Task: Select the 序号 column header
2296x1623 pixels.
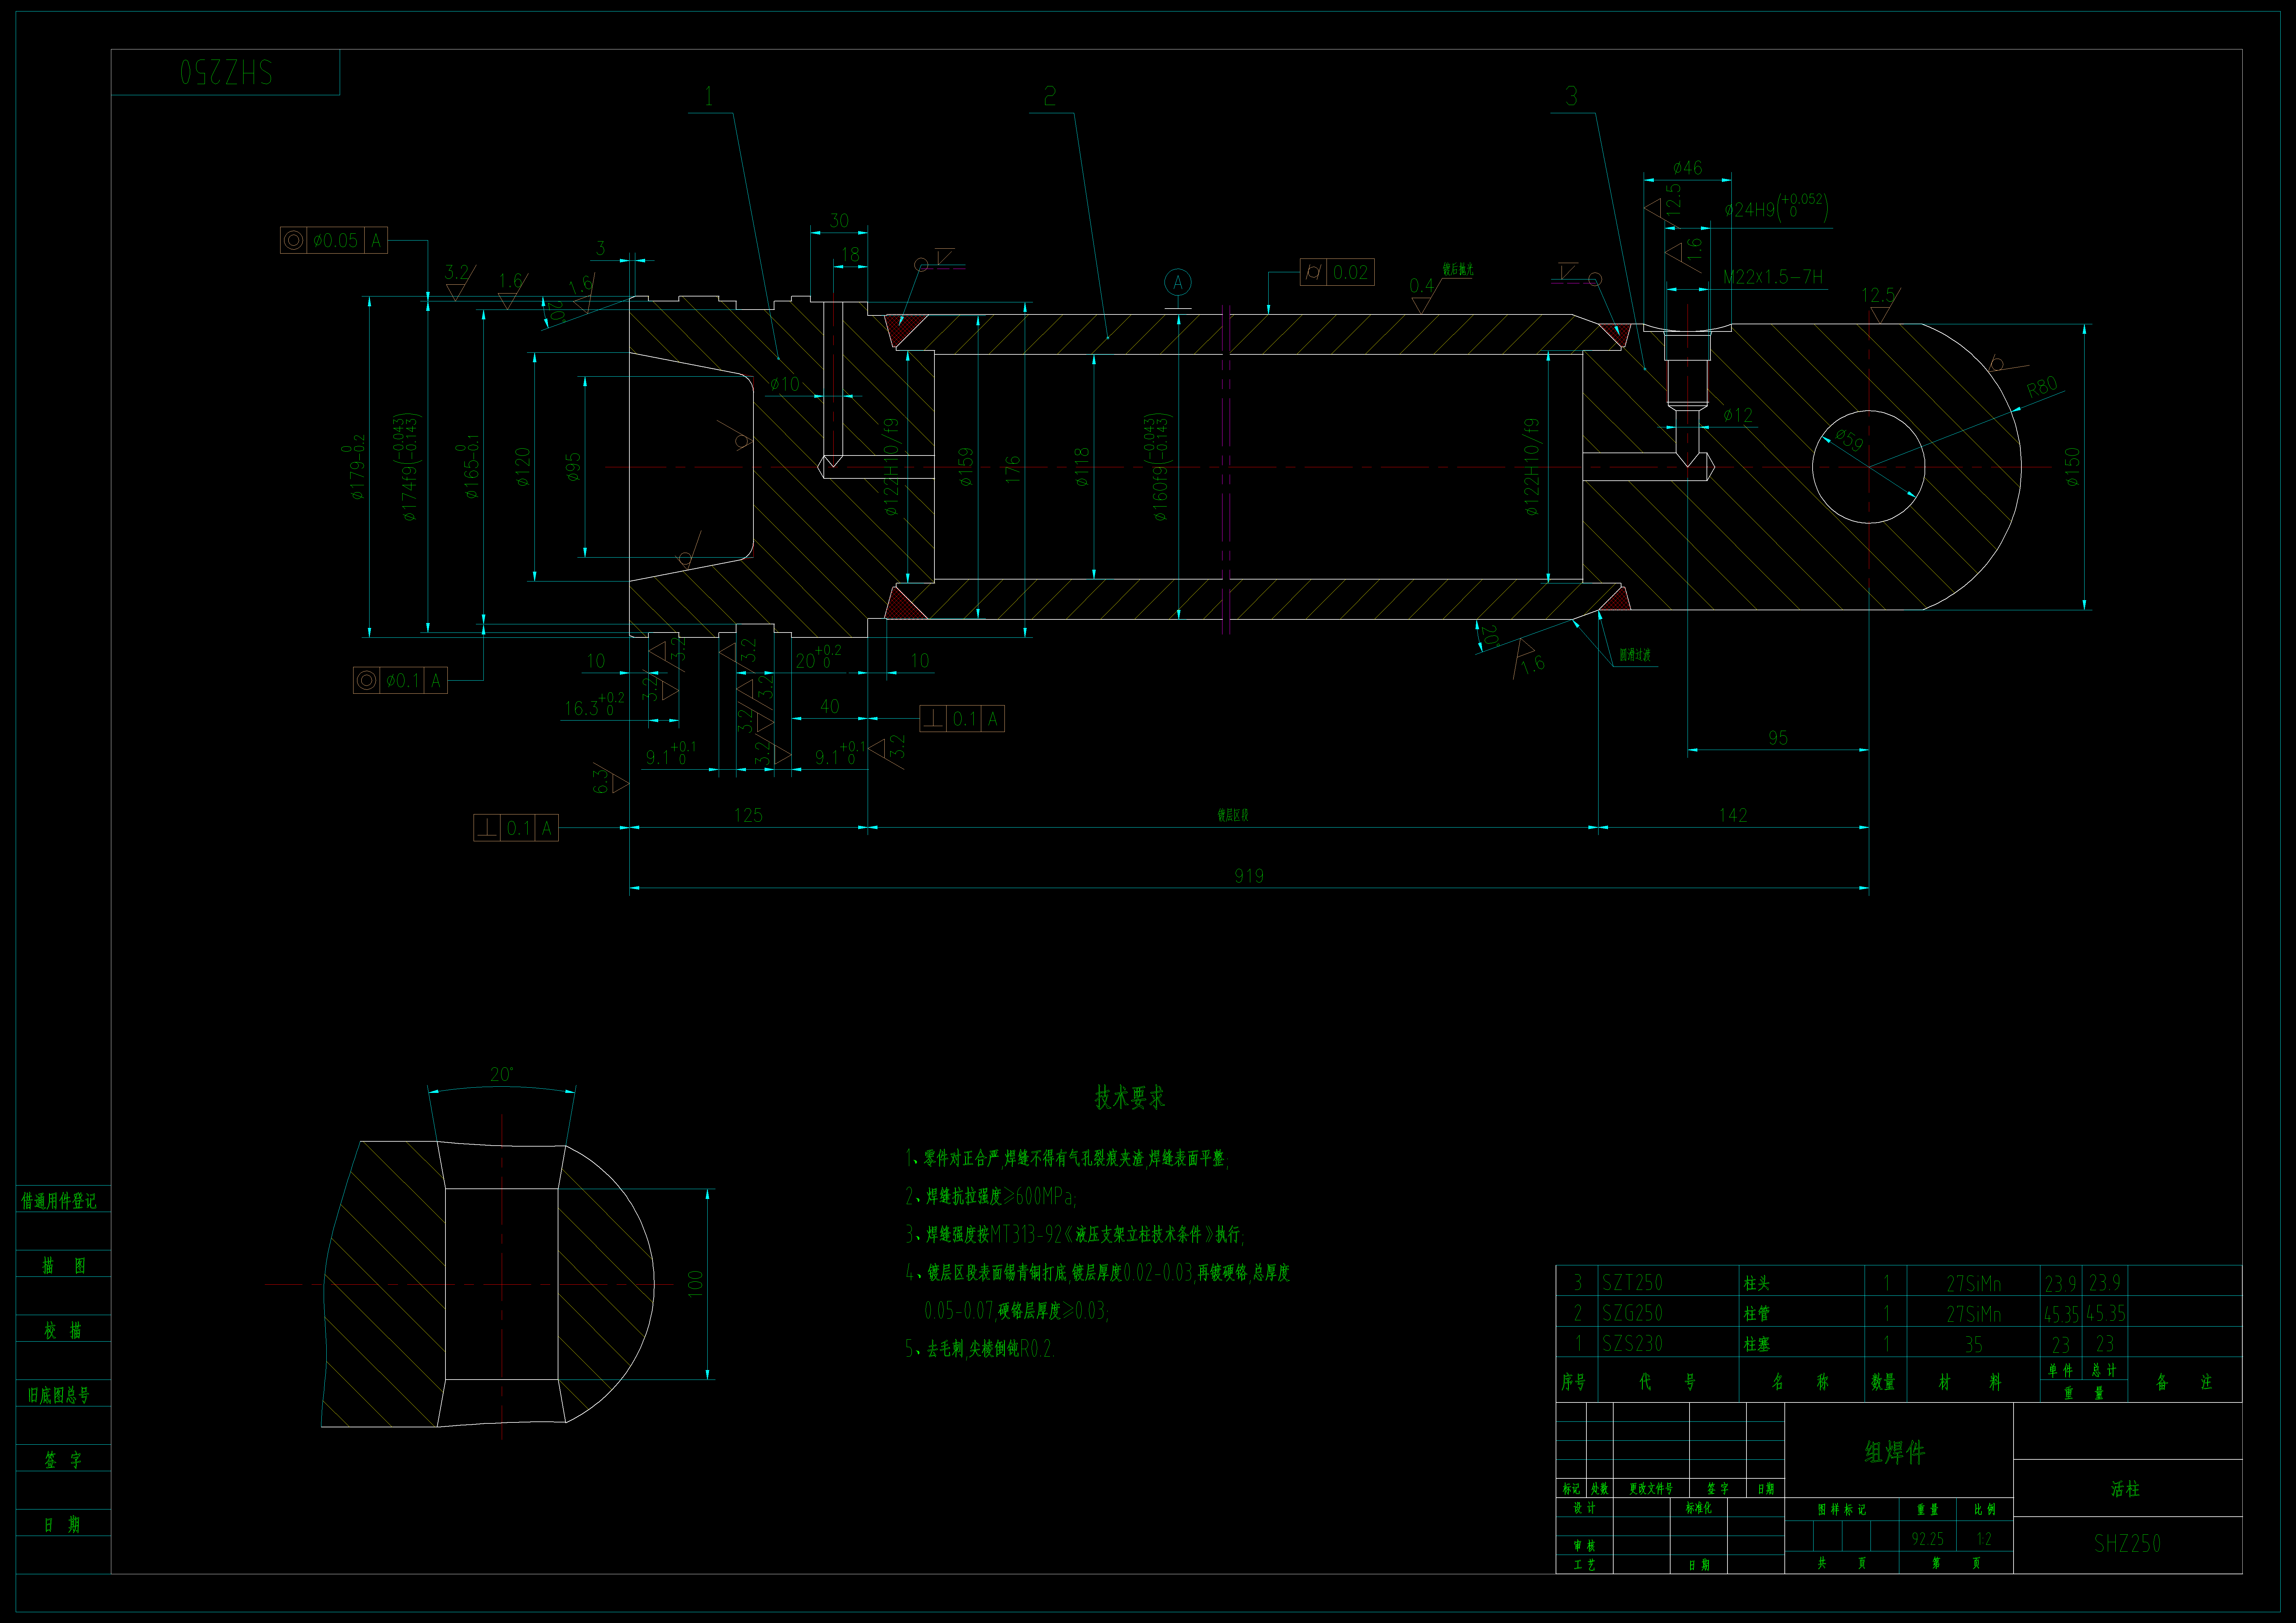Action: tap(1574, 1382)
